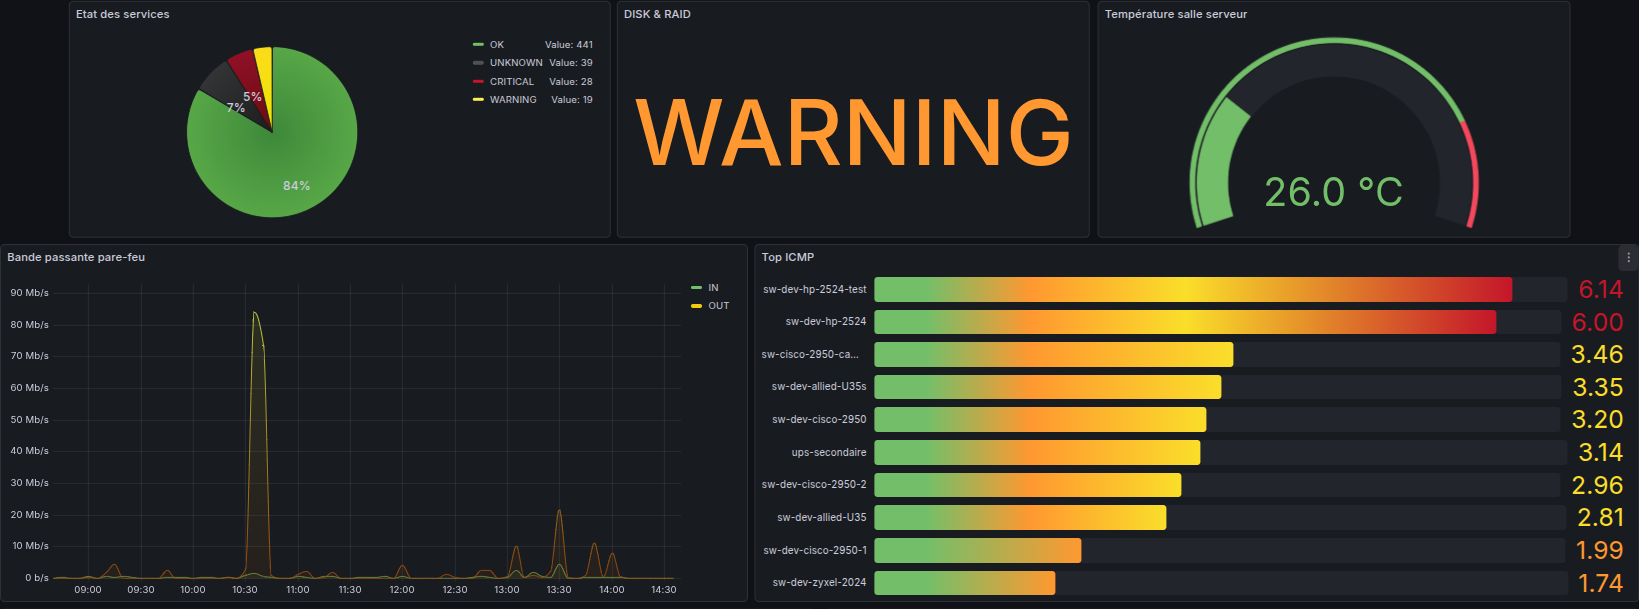Screen dimensions: 1639x609
Task: Toggle the CRITICAL series in pie legend
Action: point(511,82)
